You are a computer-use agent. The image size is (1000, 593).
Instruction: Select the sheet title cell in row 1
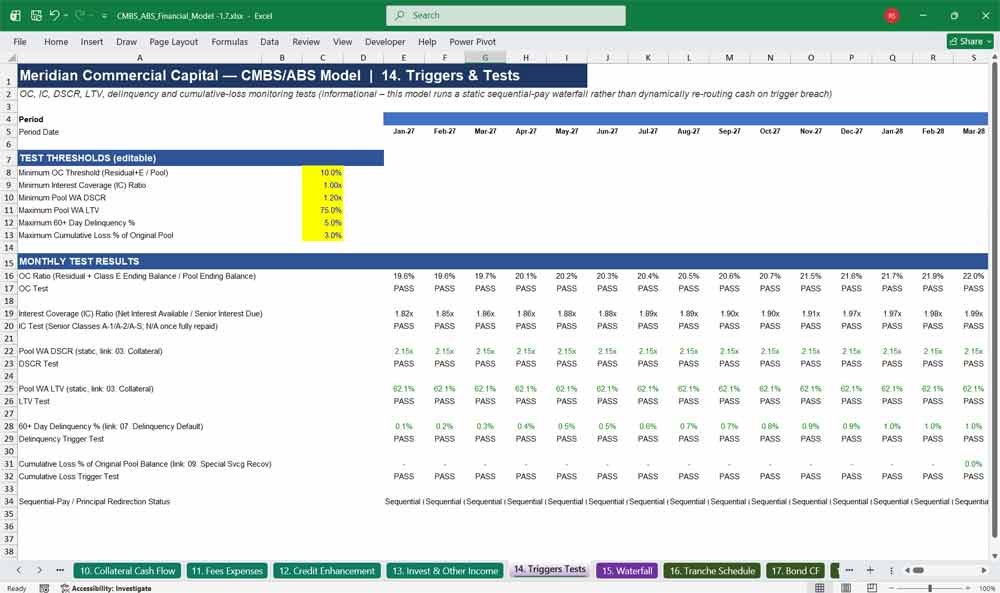[302, 75]
